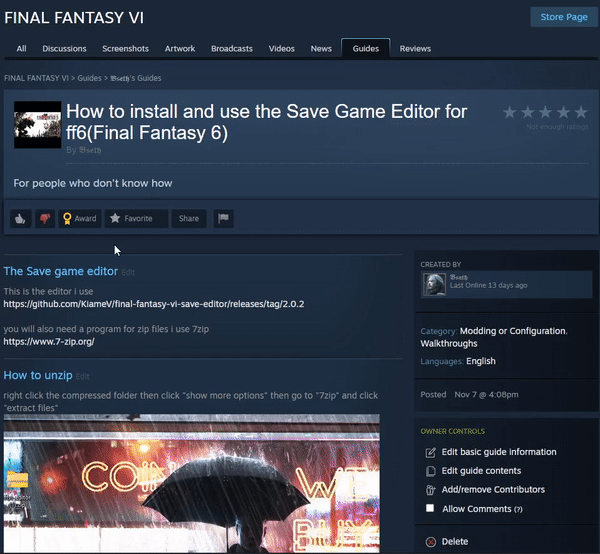Open the 7-zip.org link
This screenshot has width=600, height=554.
tap(49, 342)
